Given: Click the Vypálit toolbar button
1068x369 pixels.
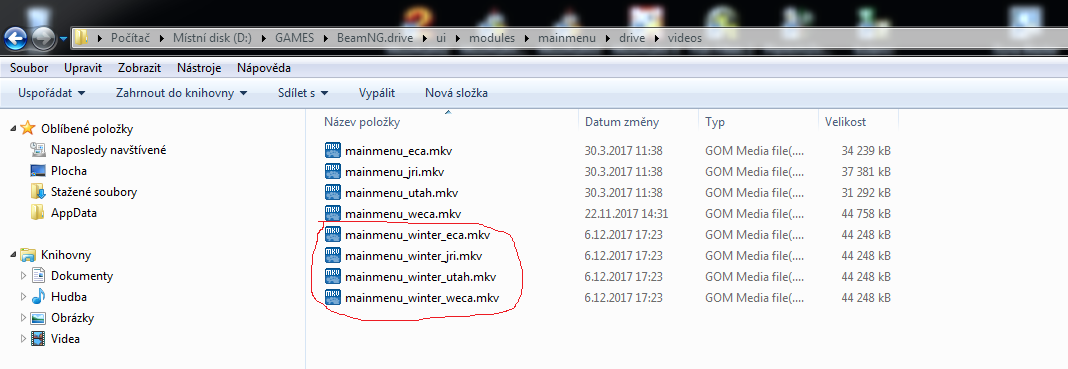Looking at the screenshot, I should pyautogui.click(x=377, y=93).
